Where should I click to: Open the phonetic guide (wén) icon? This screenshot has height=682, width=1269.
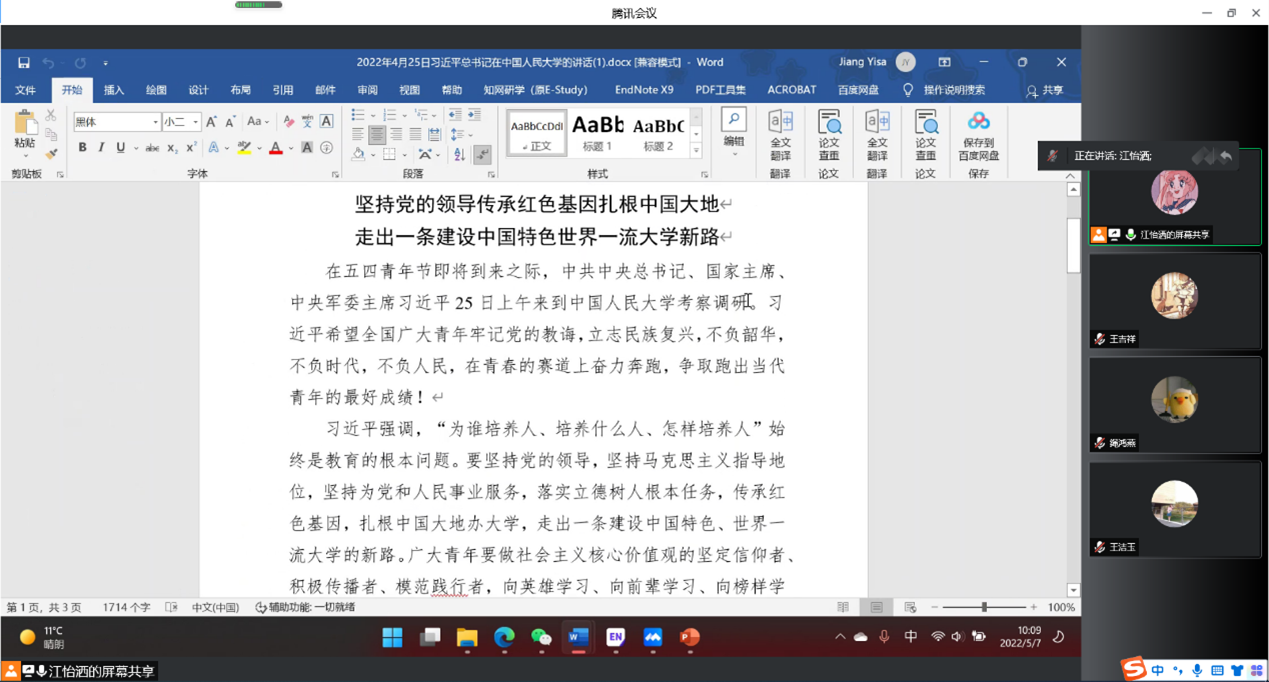click(x=307, y=121)
